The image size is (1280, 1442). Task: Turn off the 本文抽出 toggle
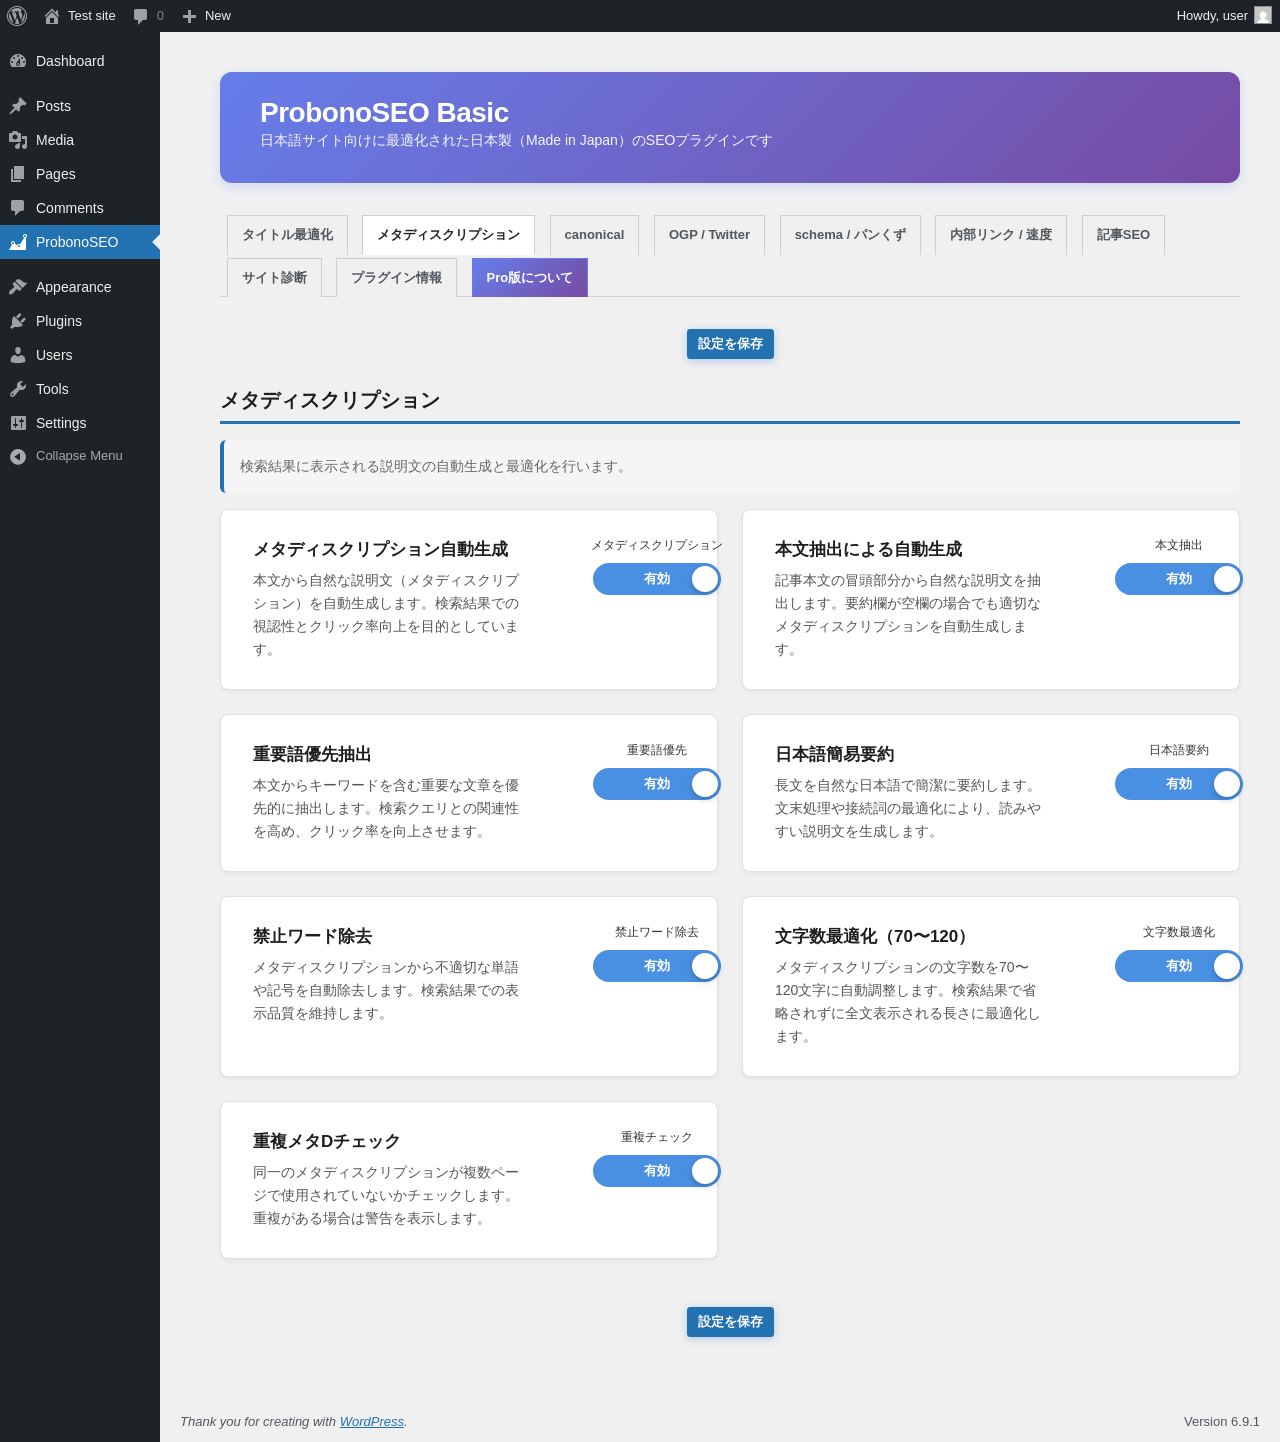pyautogui.click(x=1179, y=579)
